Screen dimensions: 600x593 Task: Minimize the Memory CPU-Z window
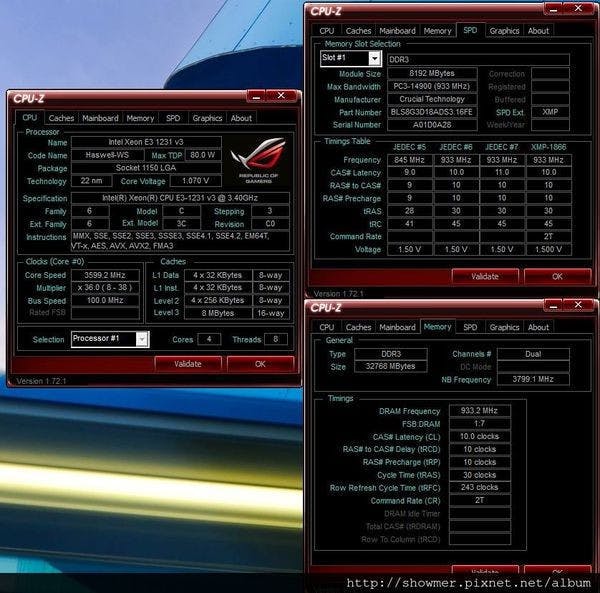click(553, 305)
